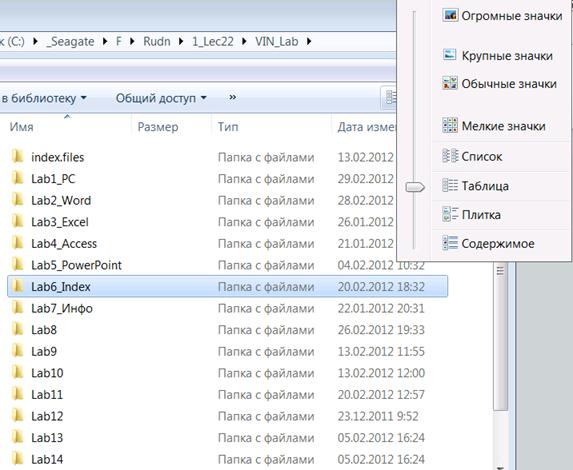Click the Lab1_PC folder icon
The width and height of the screenshot is (573, 470).
tap(17, 178)
